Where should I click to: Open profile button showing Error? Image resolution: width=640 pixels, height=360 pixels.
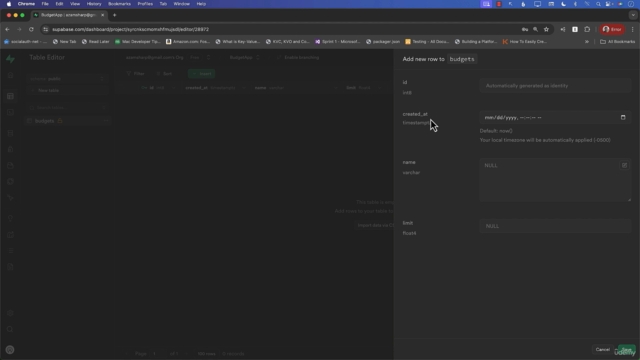pos(612,29)
